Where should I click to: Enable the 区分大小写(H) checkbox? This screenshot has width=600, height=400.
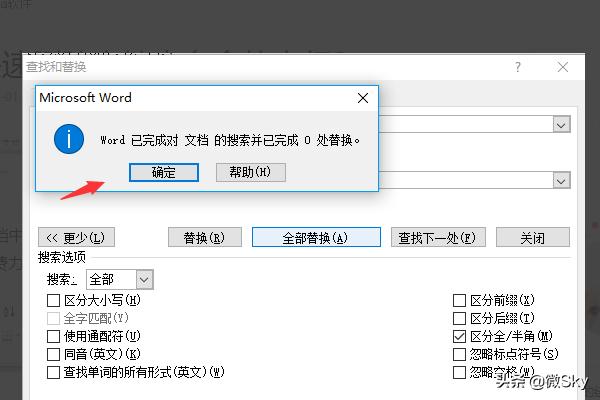[54, 300]
